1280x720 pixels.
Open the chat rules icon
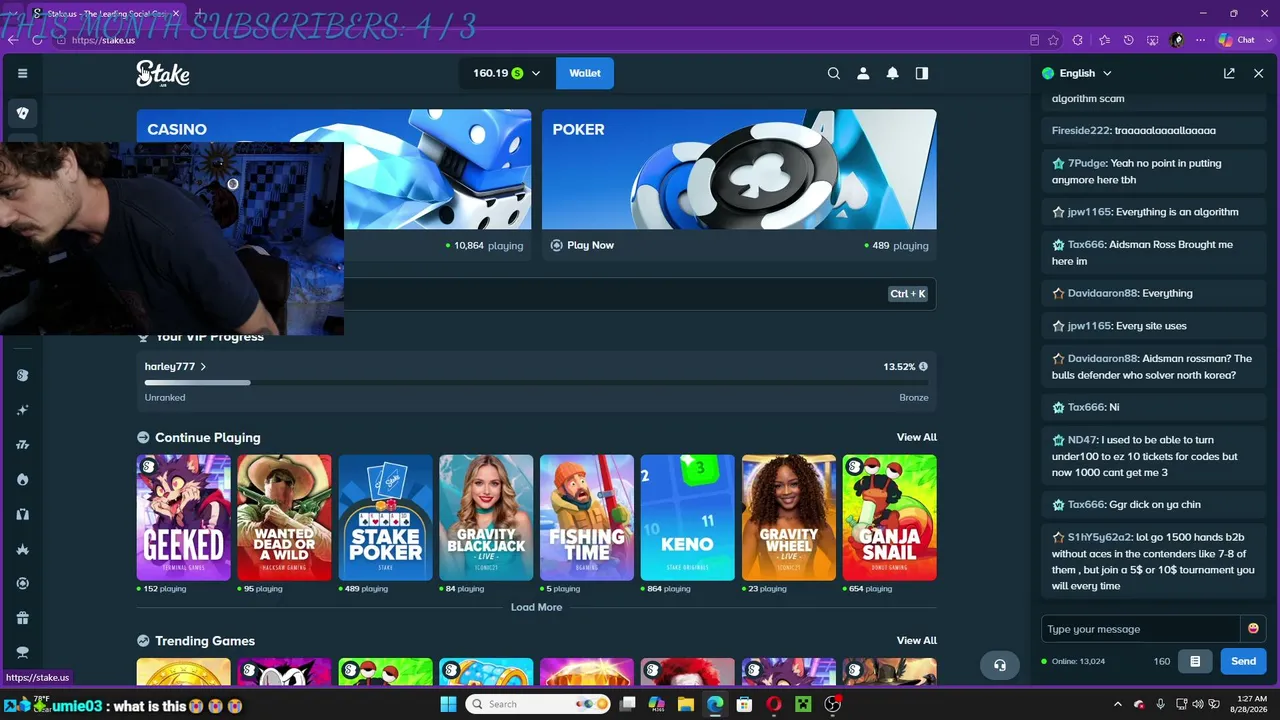point(1195,661)
